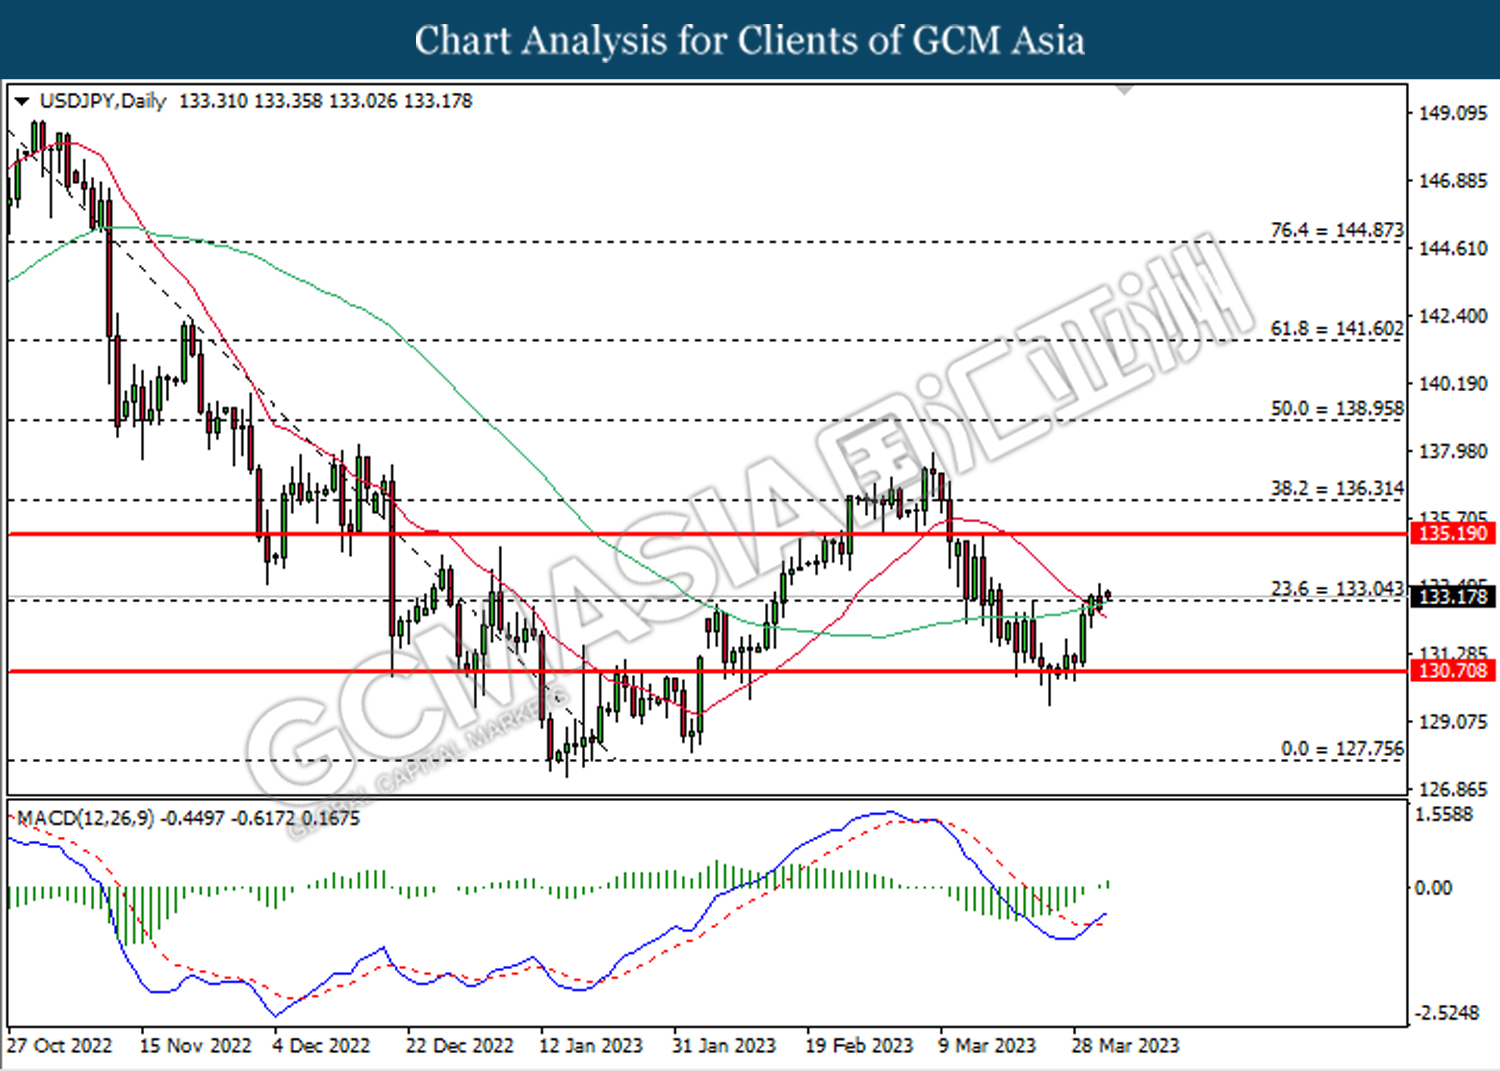The image size is (1500, 1071).
Task: Click the USDJPY,Daily symbol label
Action: point(103,101)
